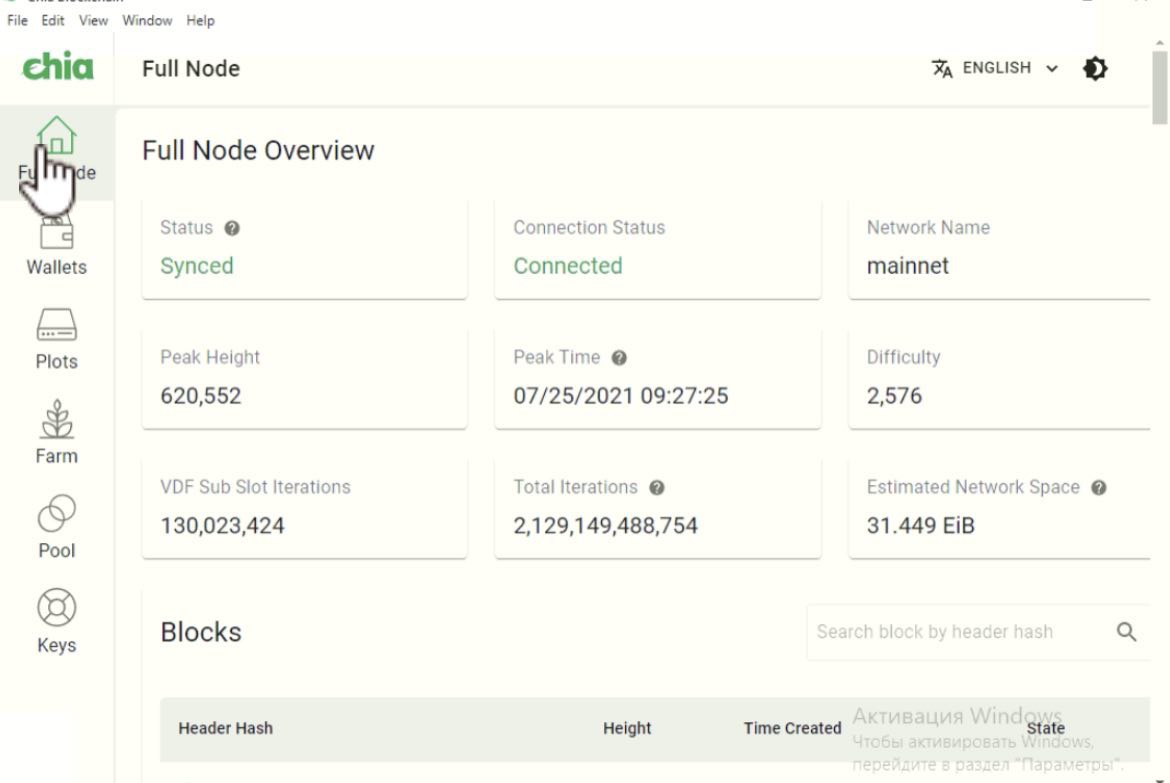Screen dimensions: 1170x783
Task: Click the 31.449 EiB network space
Action: click(921, 526)
